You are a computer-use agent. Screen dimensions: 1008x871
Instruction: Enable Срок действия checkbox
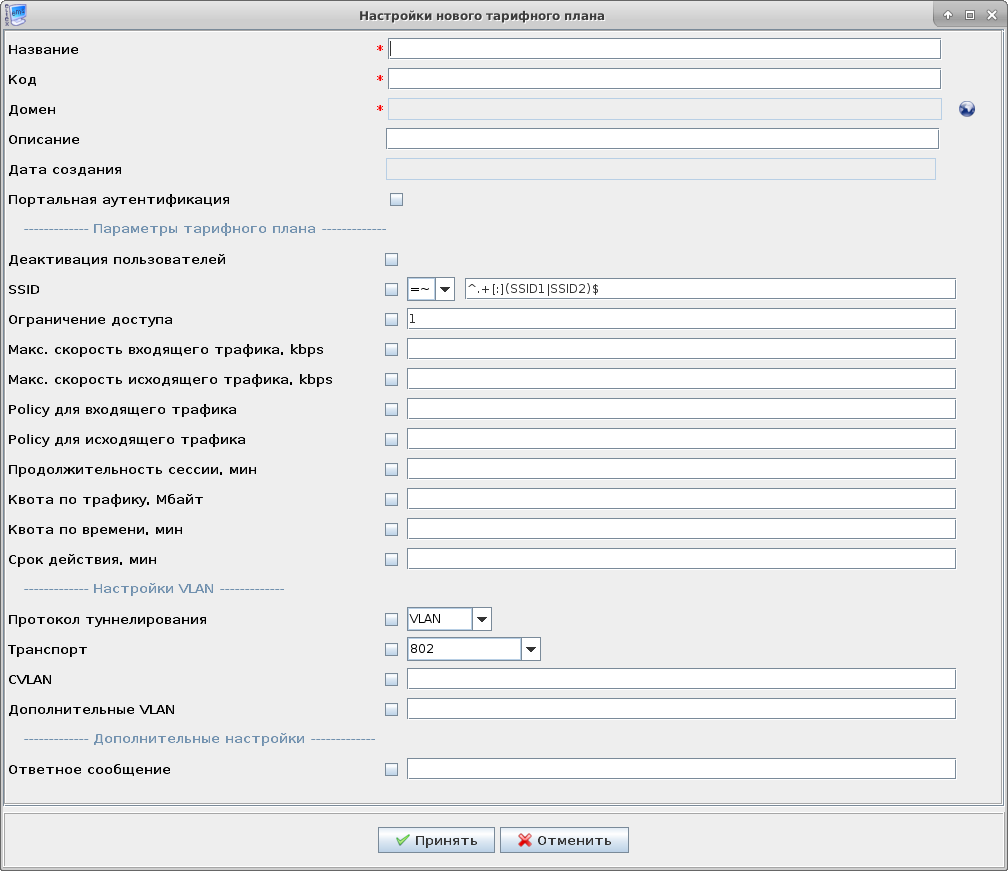pos(392,559)
